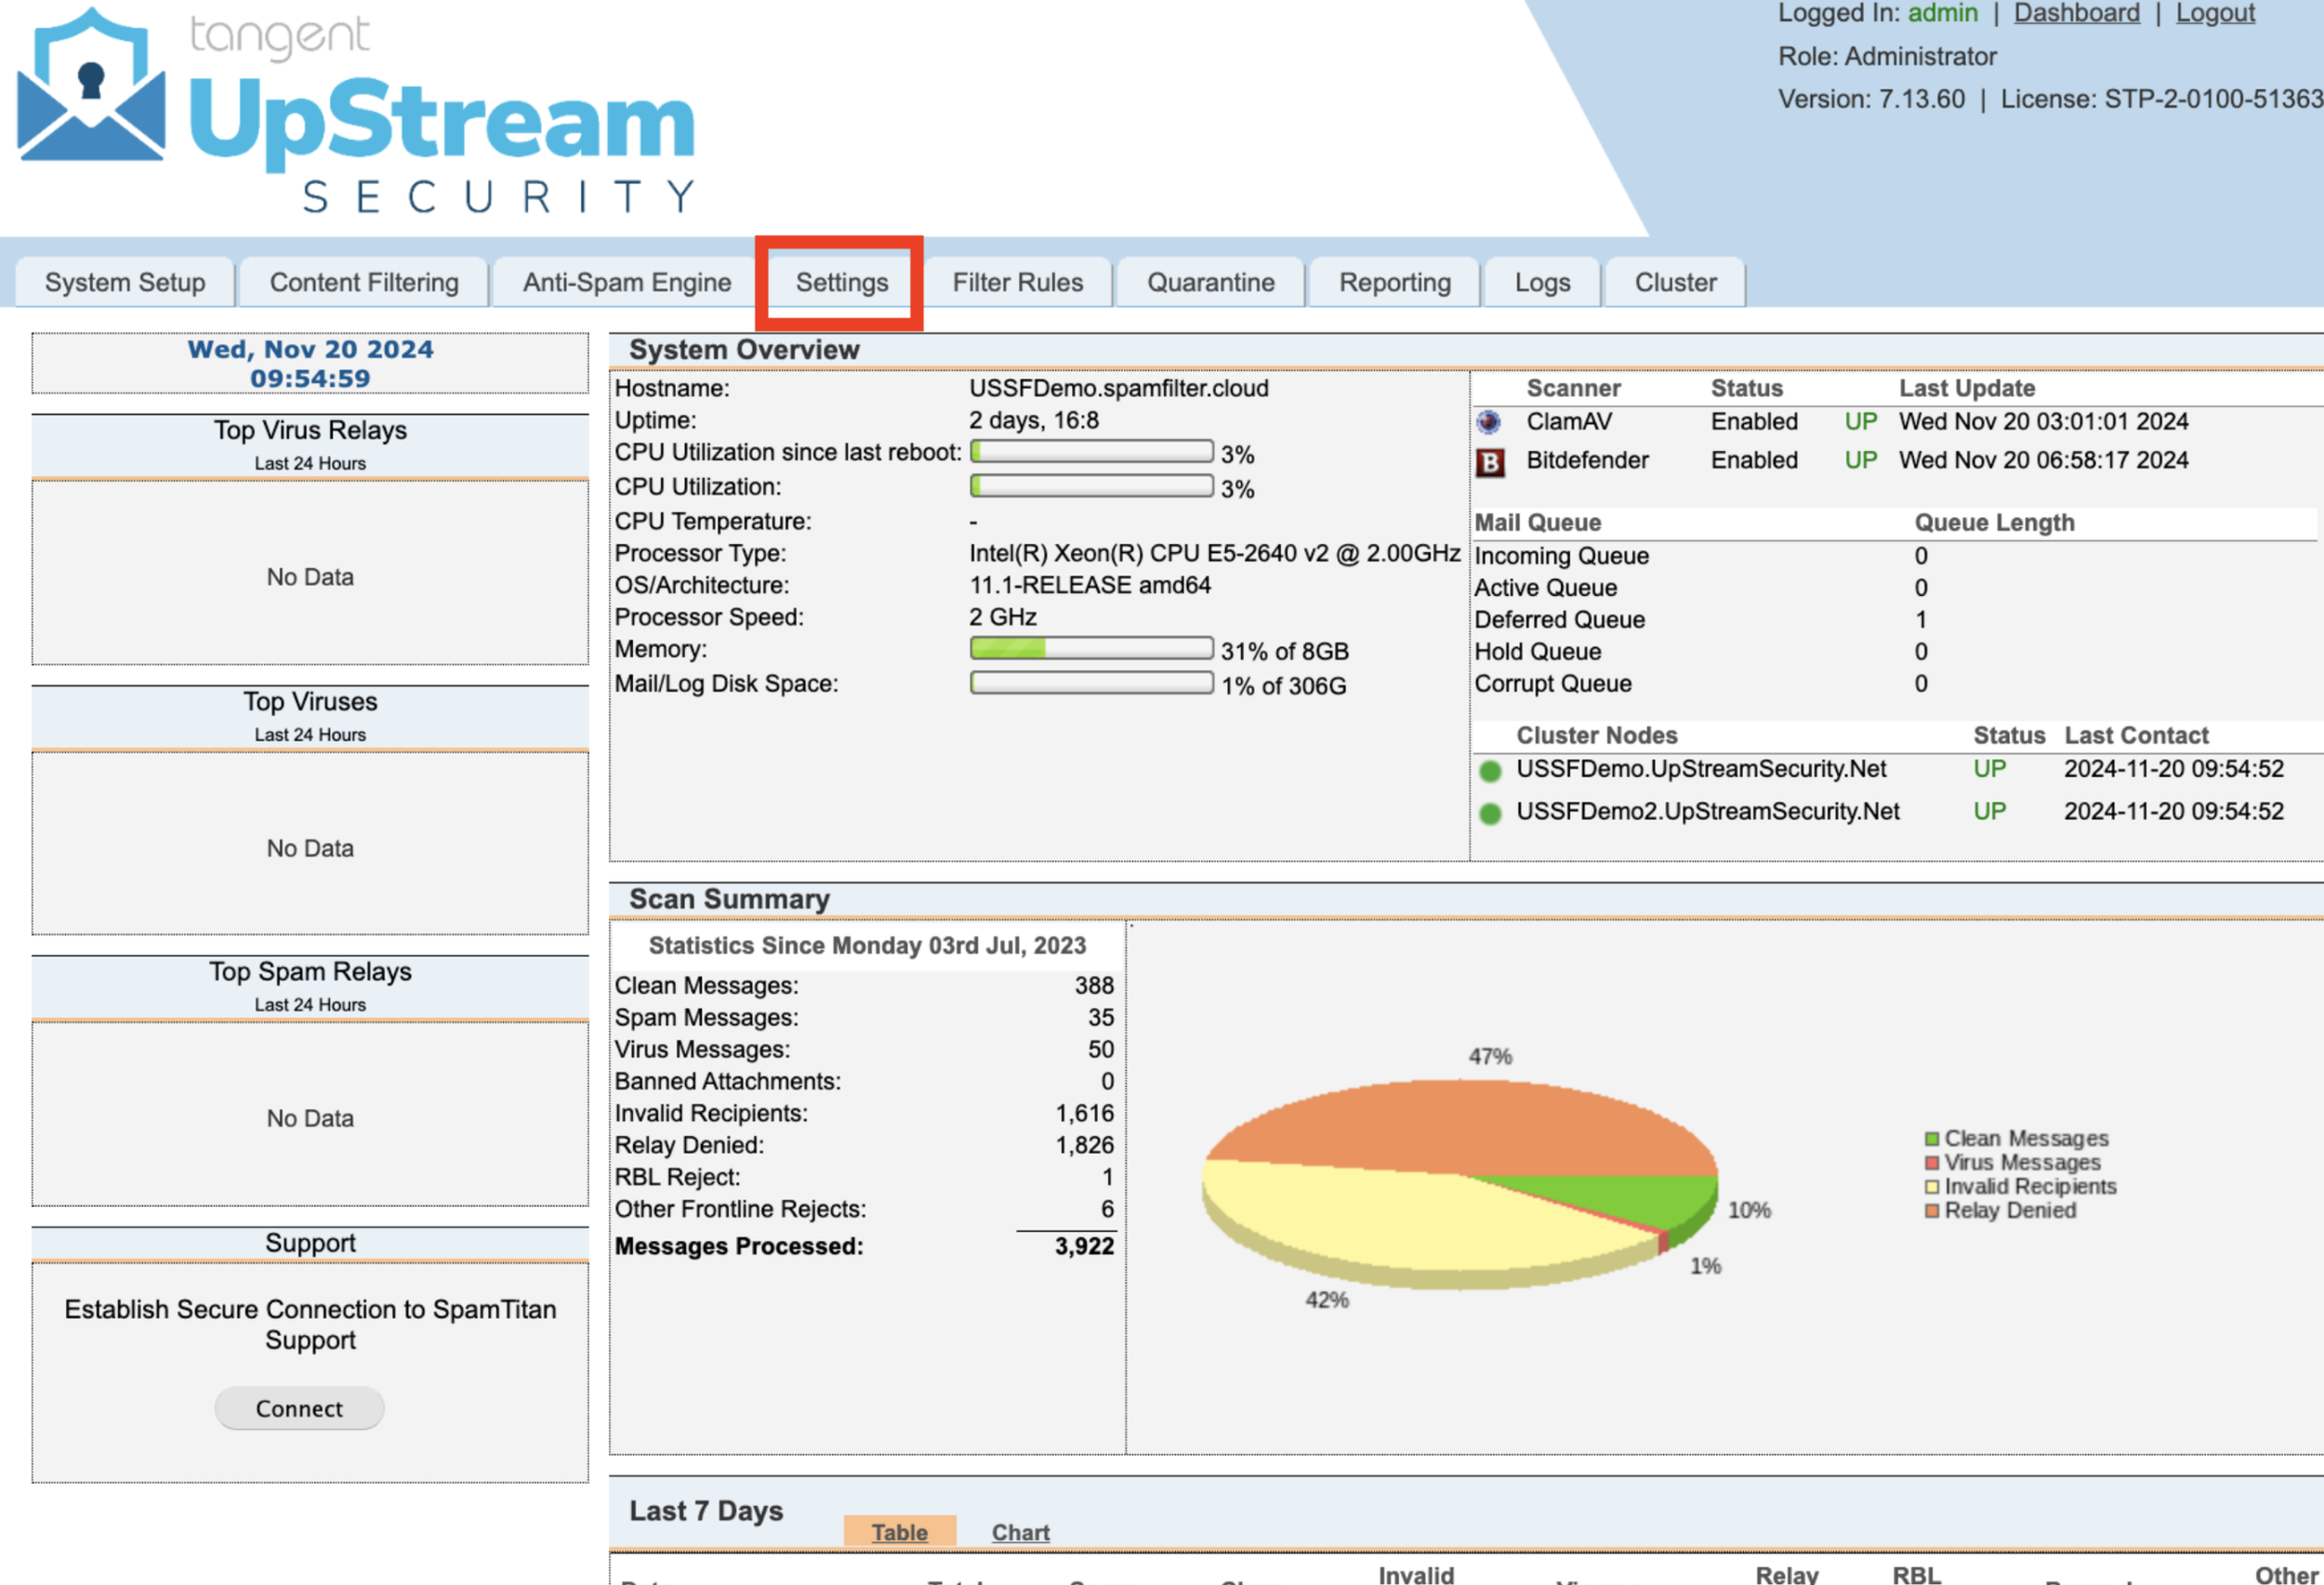Click the ClamAV scanner icon

click(x=1489, y=422)
